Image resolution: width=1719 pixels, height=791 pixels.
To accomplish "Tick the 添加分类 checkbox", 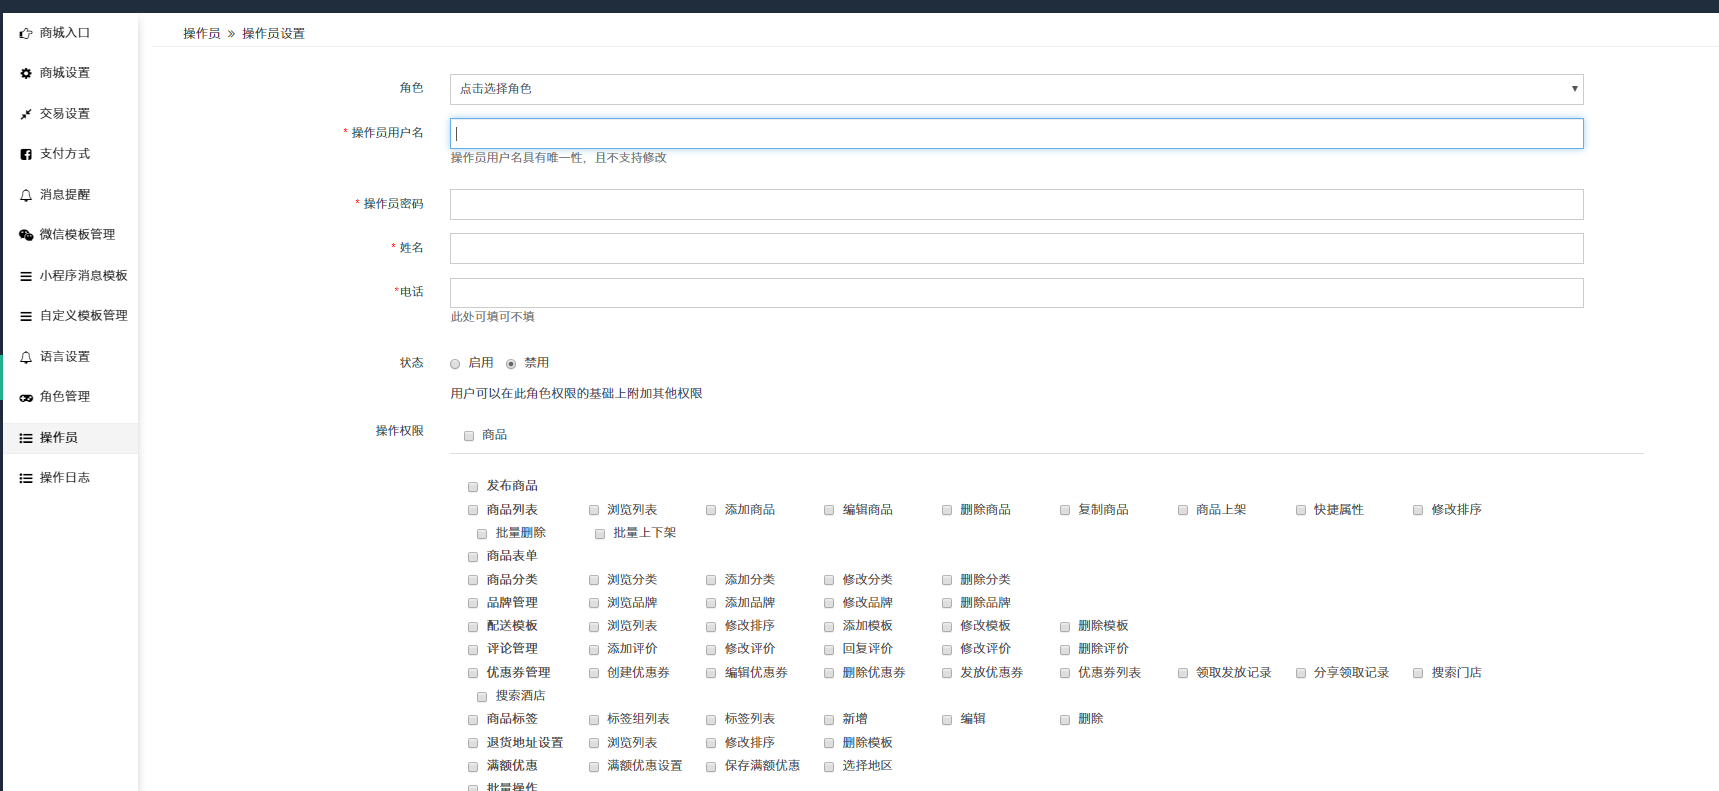I will 711,580.
